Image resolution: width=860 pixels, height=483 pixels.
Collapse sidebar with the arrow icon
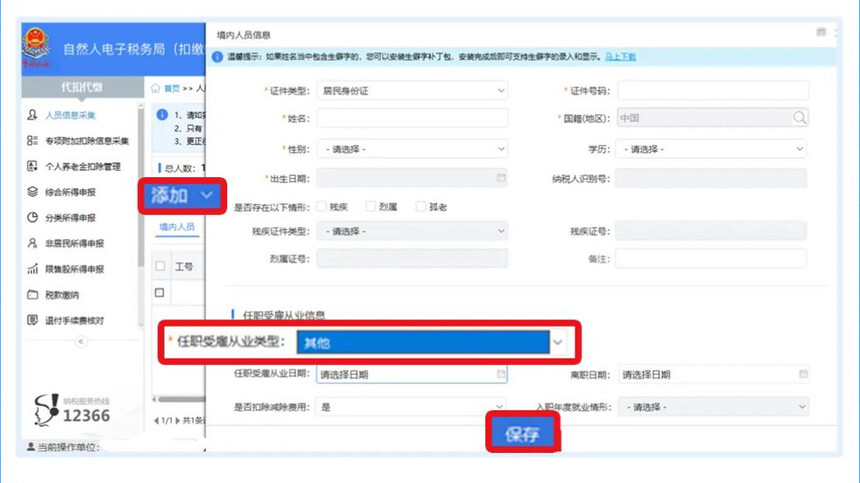click(x=81, y=342)
